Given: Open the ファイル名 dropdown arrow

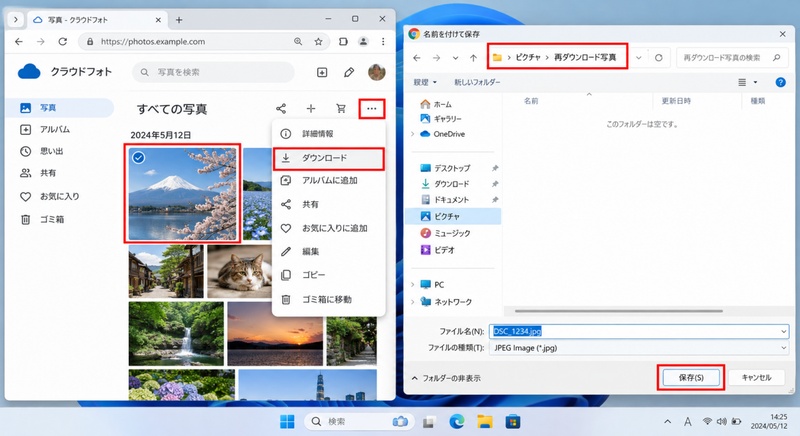Looking at the screenshot, I should (x=784, y=331).
